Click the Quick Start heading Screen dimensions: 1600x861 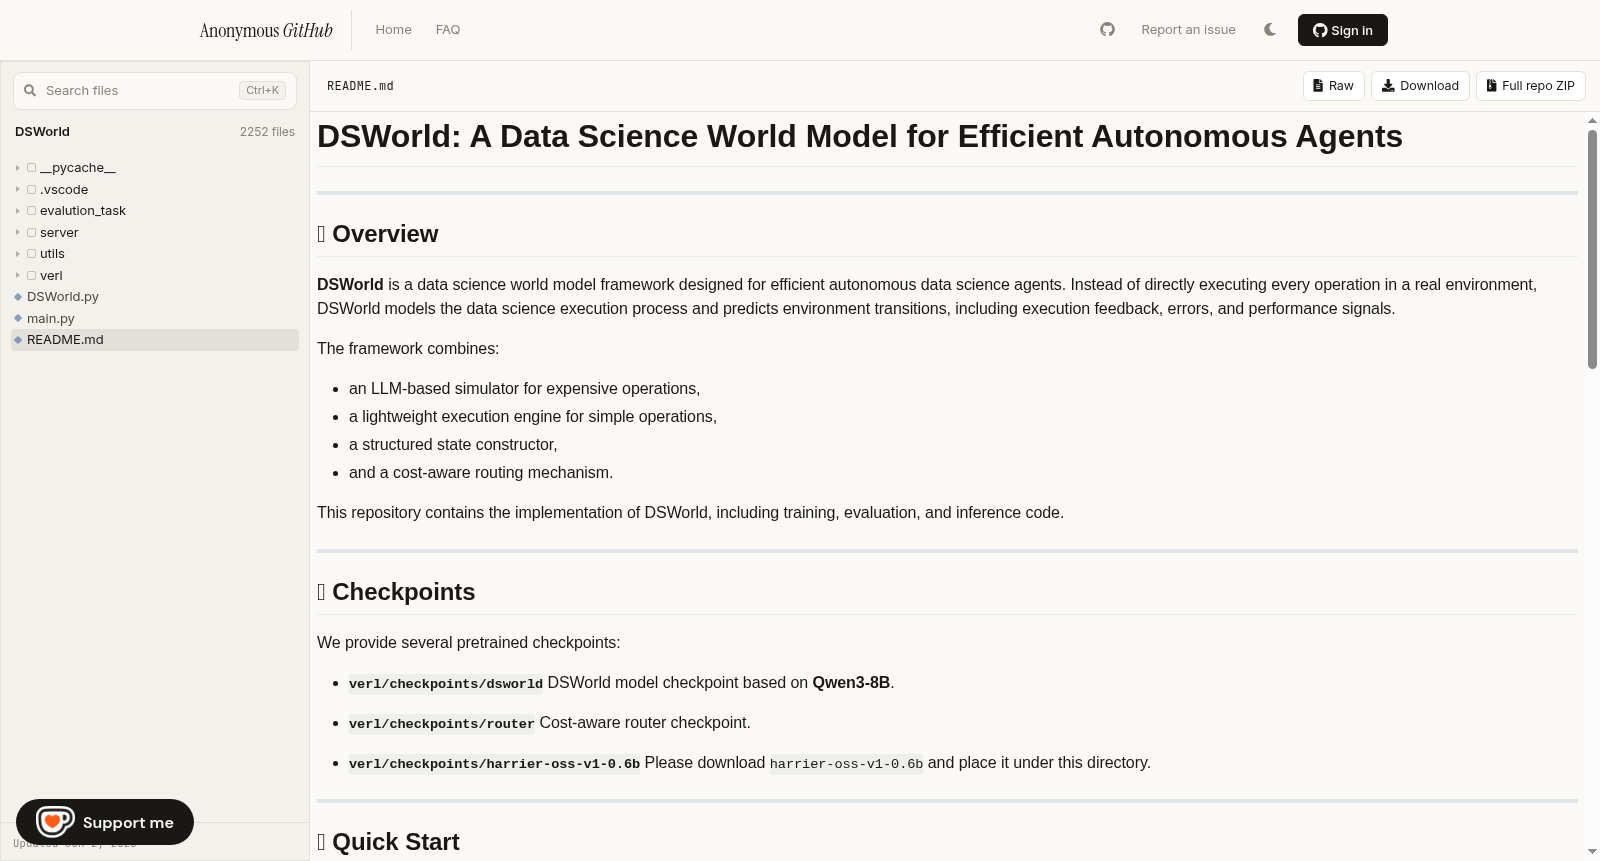click(x=388, y=842)
